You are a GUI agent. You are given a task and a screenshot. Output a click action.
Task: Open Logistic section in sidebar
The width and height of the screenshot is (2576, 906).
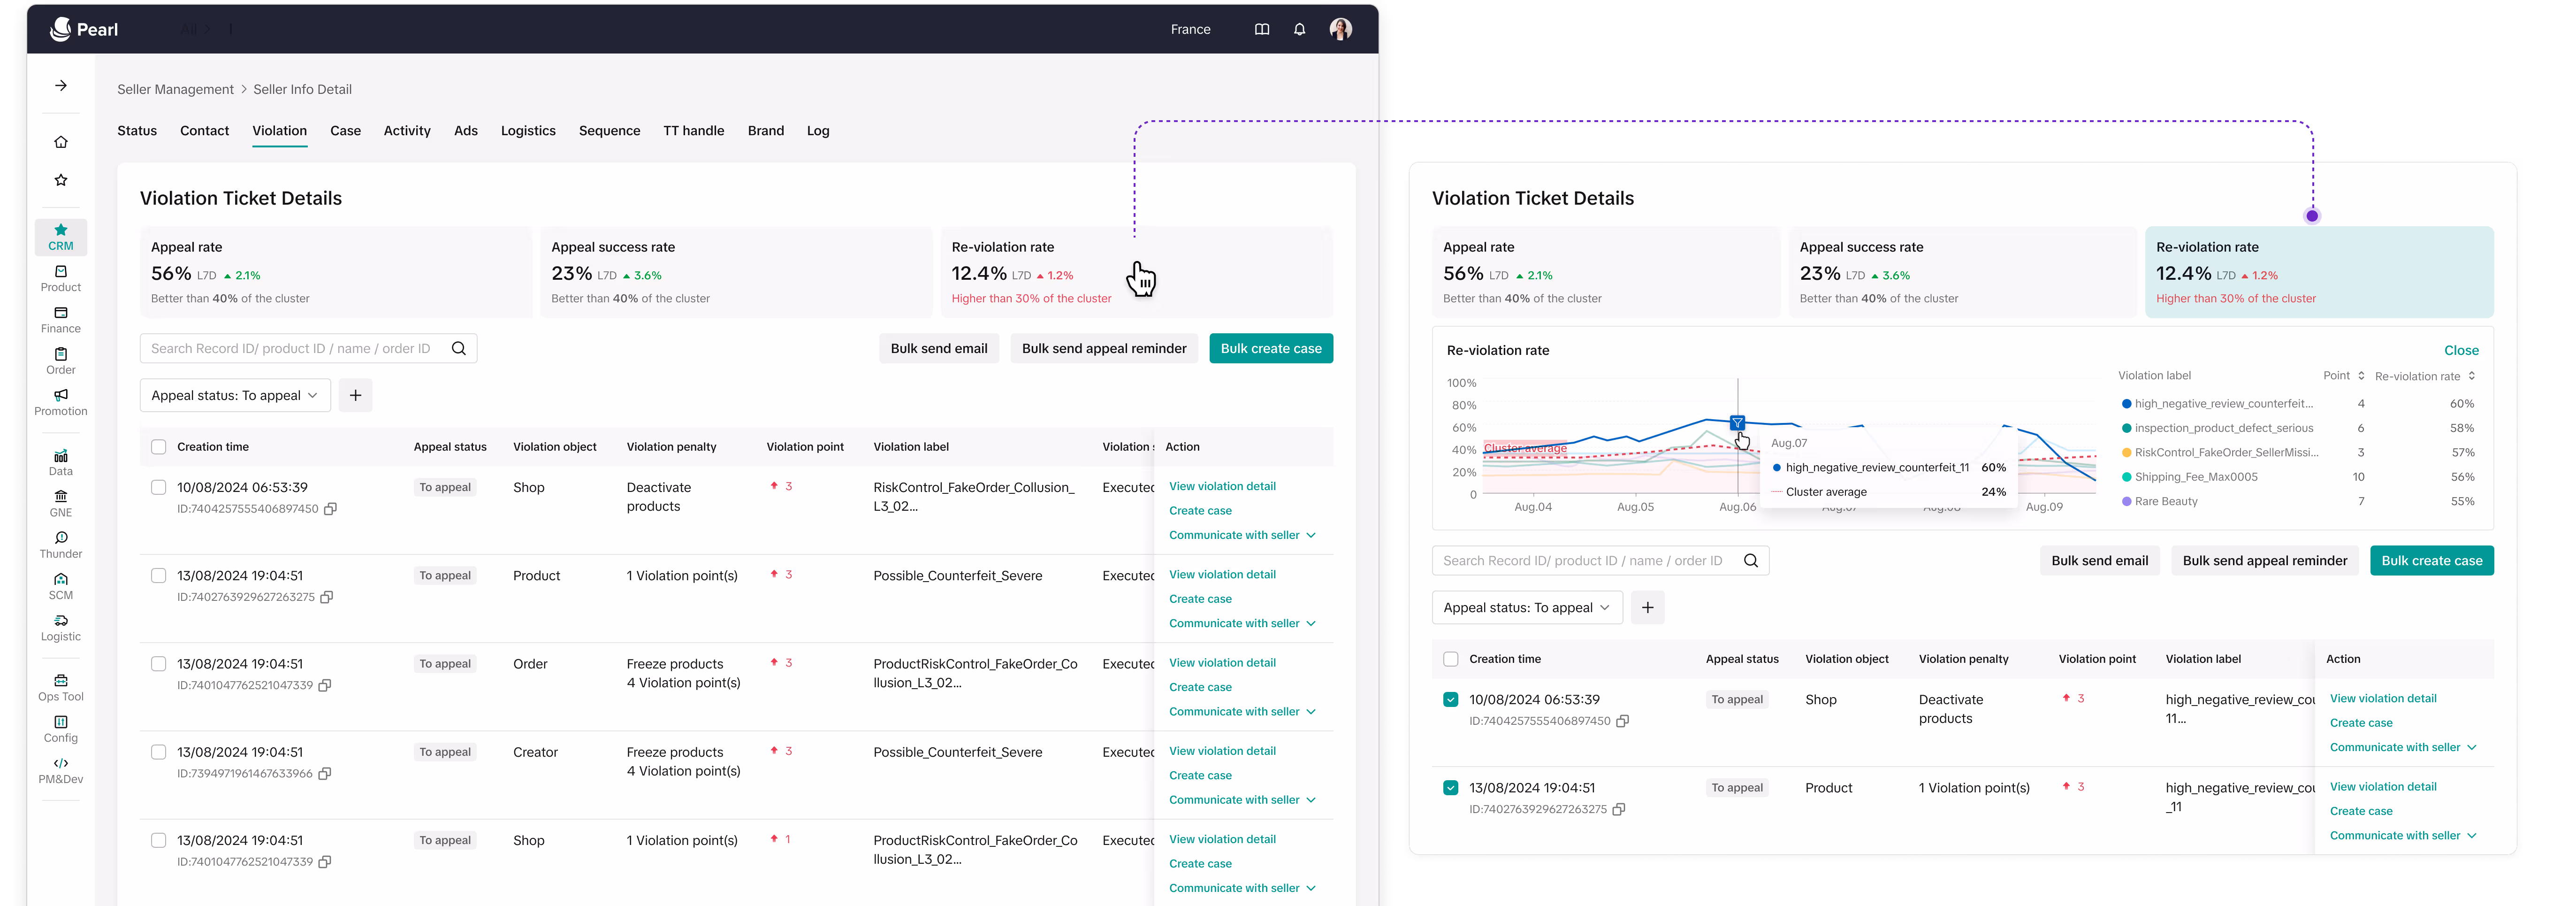click(x=61, y=627)
